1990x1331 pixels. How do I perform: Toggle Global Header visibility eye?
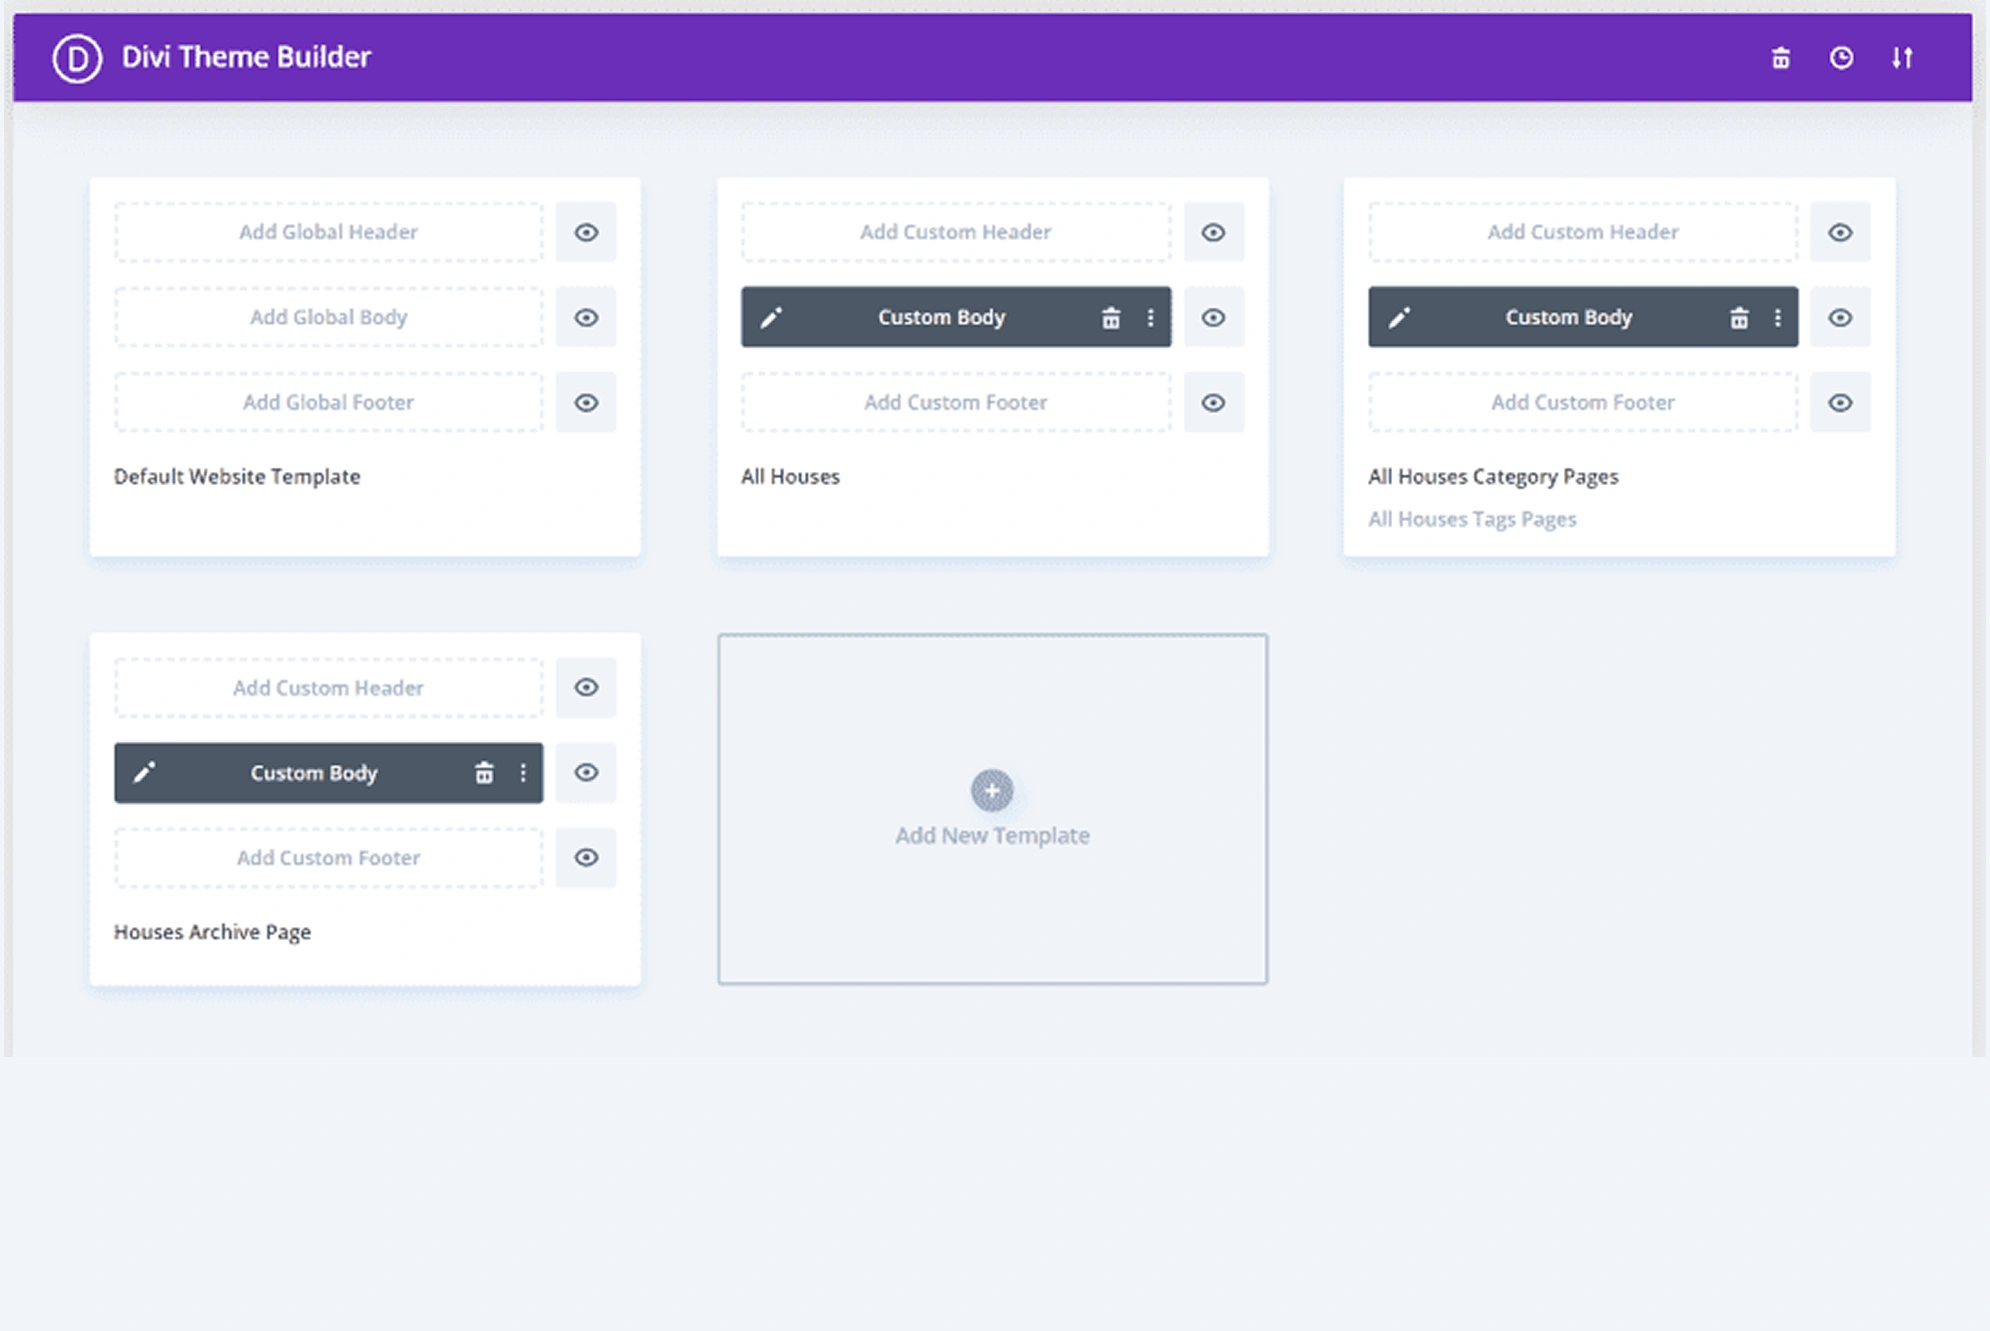pos(586,233)
